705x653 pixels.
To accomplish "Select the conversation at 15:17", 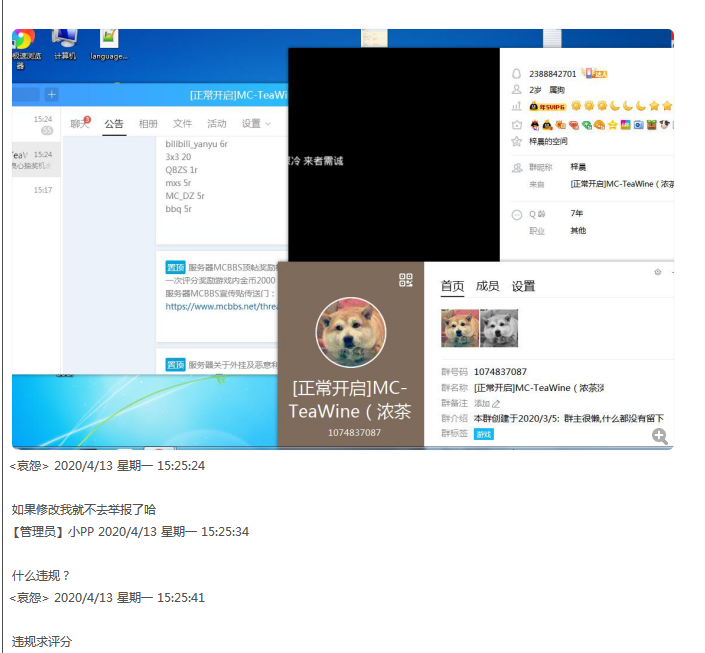I will pos(36,190).
